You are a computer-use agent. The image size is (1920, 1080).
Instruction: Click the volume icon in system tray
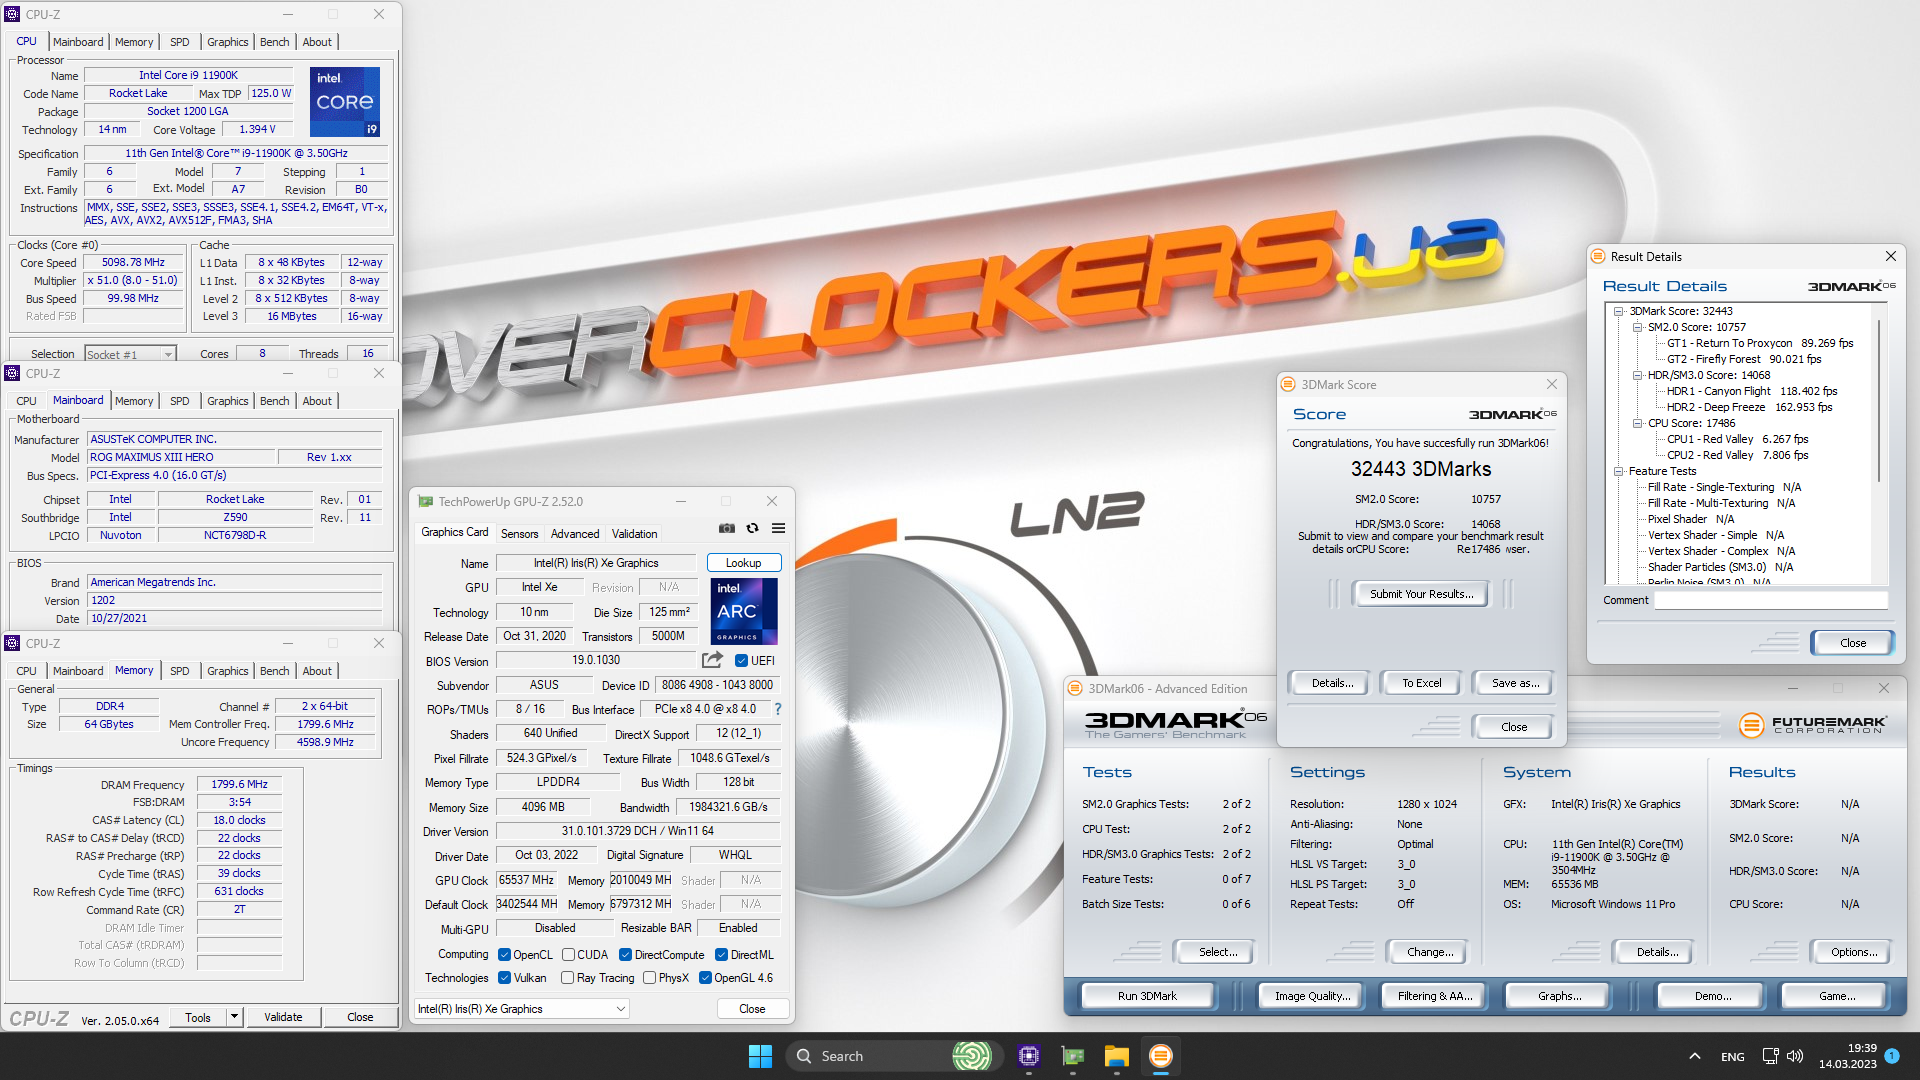point(1795,1056)
